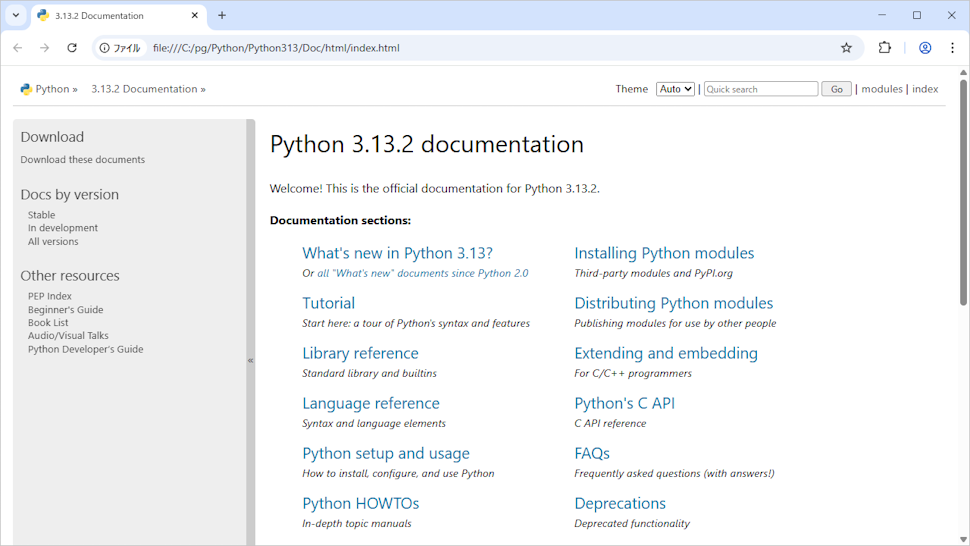Open Installing Python modules
970x546 pixels.
[664, 253]
